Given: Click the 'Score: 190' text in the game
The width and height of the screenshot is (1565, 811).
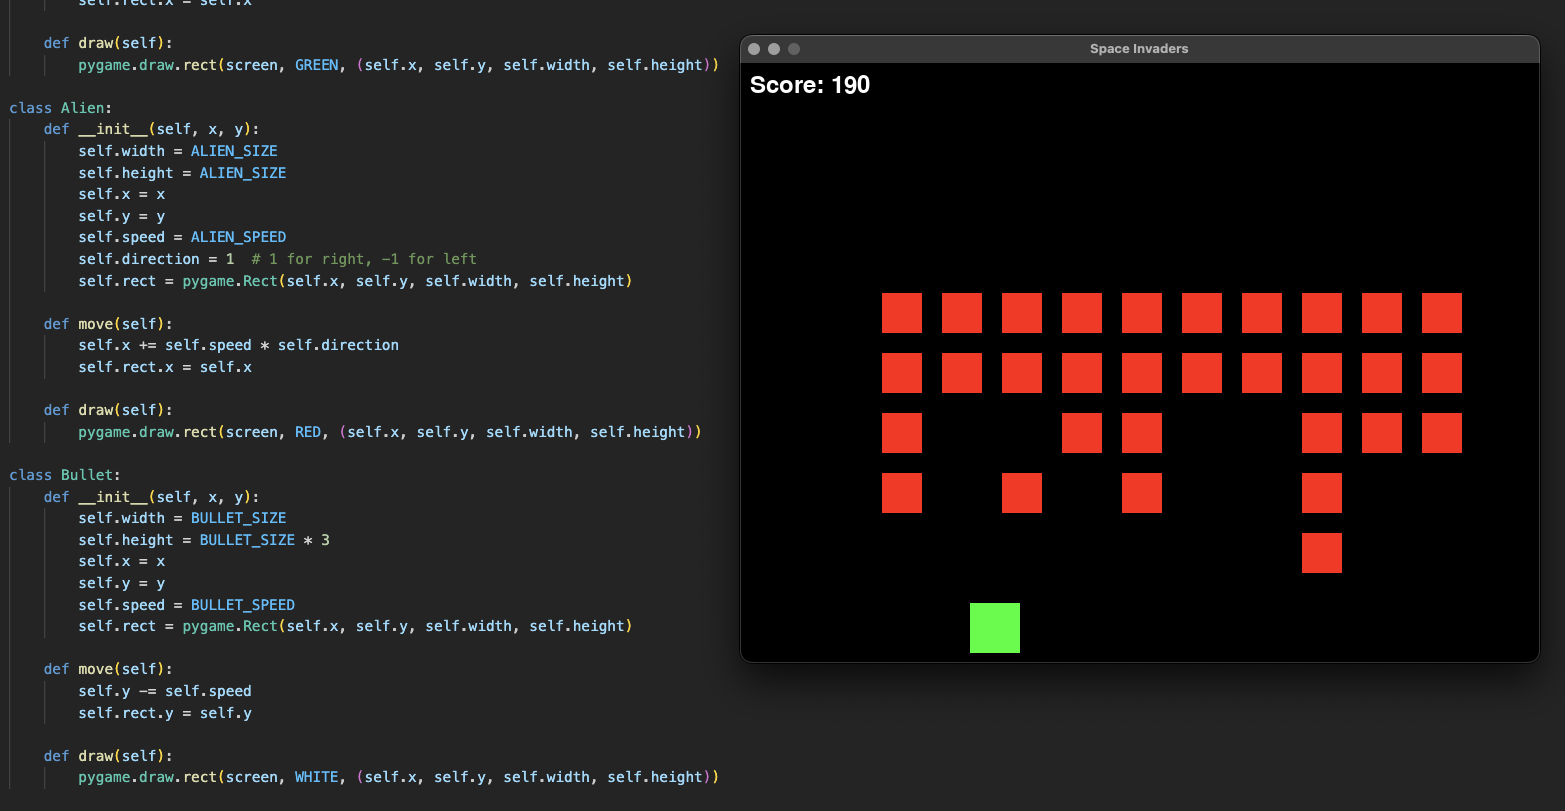Looking at the screenshot, I should point(810,85).
